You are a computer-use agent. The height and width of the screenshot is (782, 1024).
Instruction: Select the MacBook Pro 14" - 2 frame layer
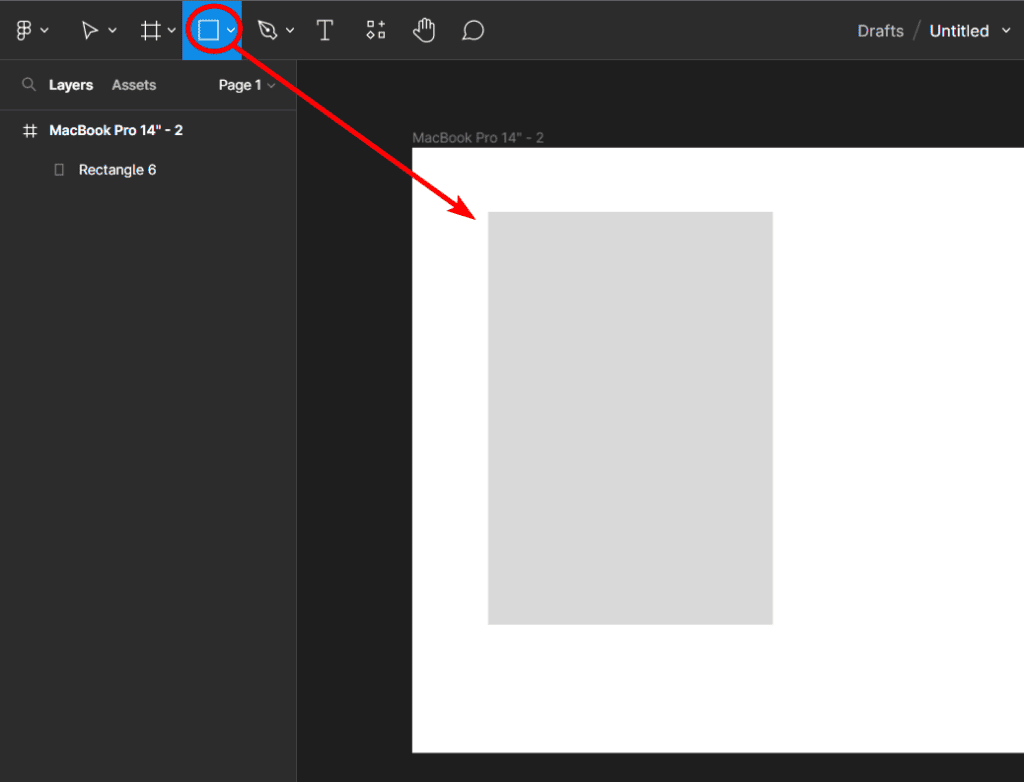tap(116, 131)
